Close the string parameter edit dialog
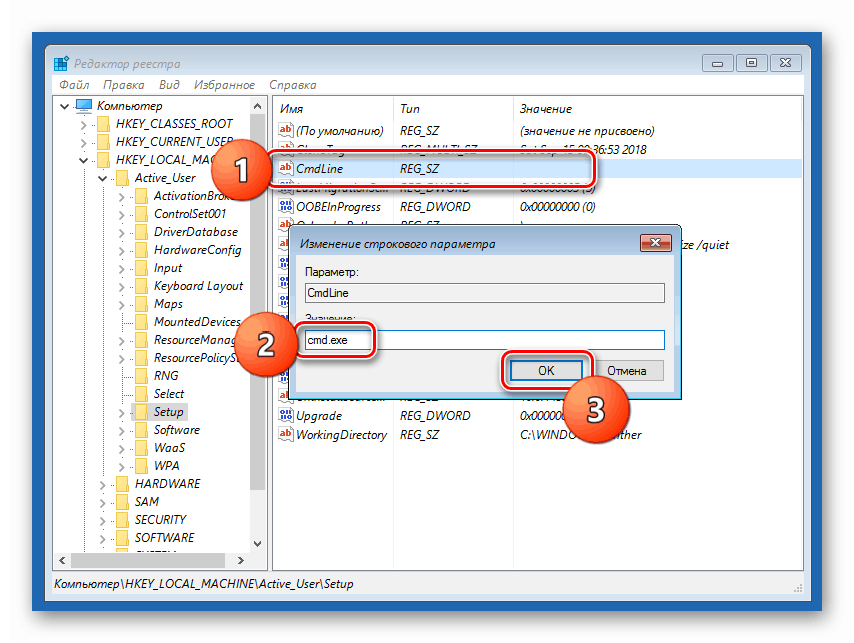Screen dimensions: 854x643 (655, 243)
